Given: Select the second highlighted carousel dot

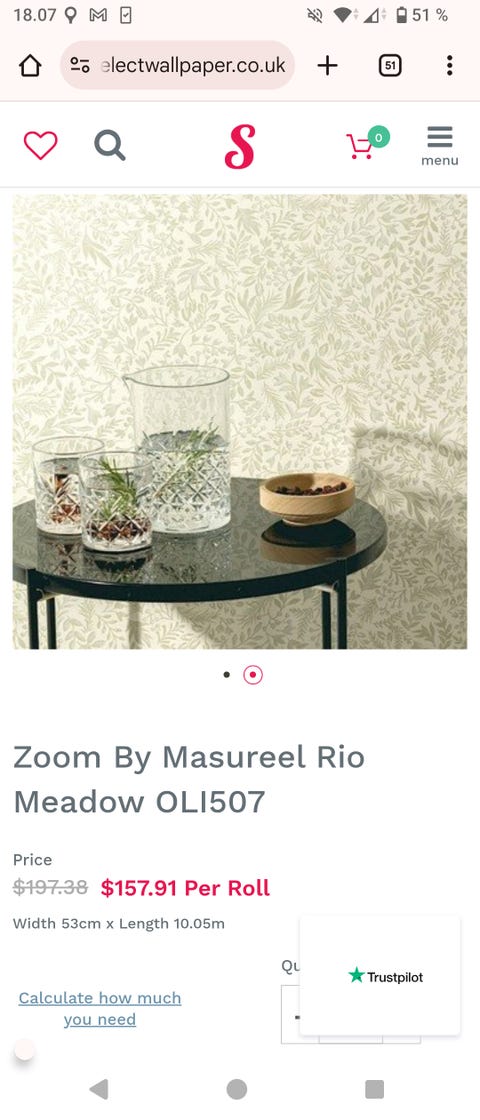Looking at the screenshot, I should click(x=253, y=674).
